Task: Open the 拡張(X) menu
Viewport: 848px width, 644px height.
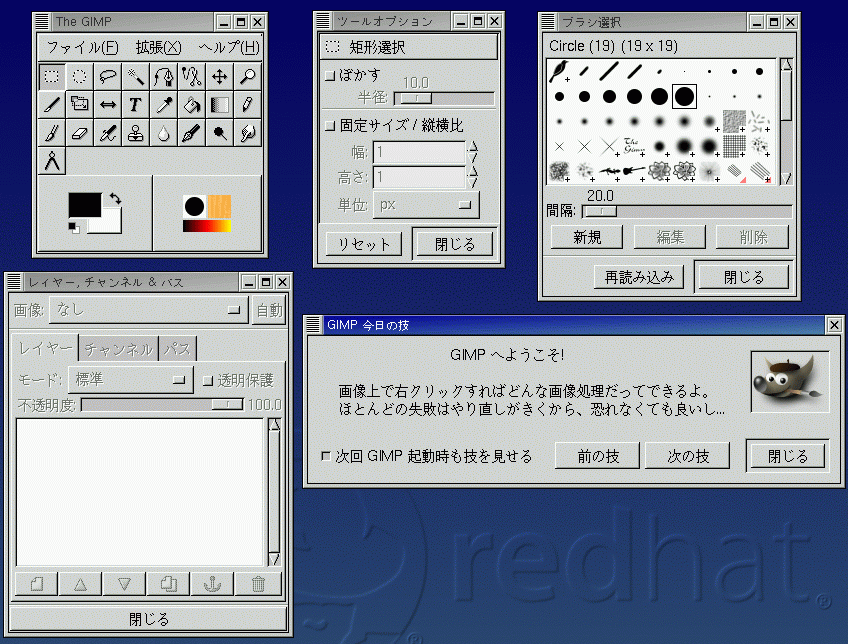Action: pyautogui.click(x=158, y=48)
